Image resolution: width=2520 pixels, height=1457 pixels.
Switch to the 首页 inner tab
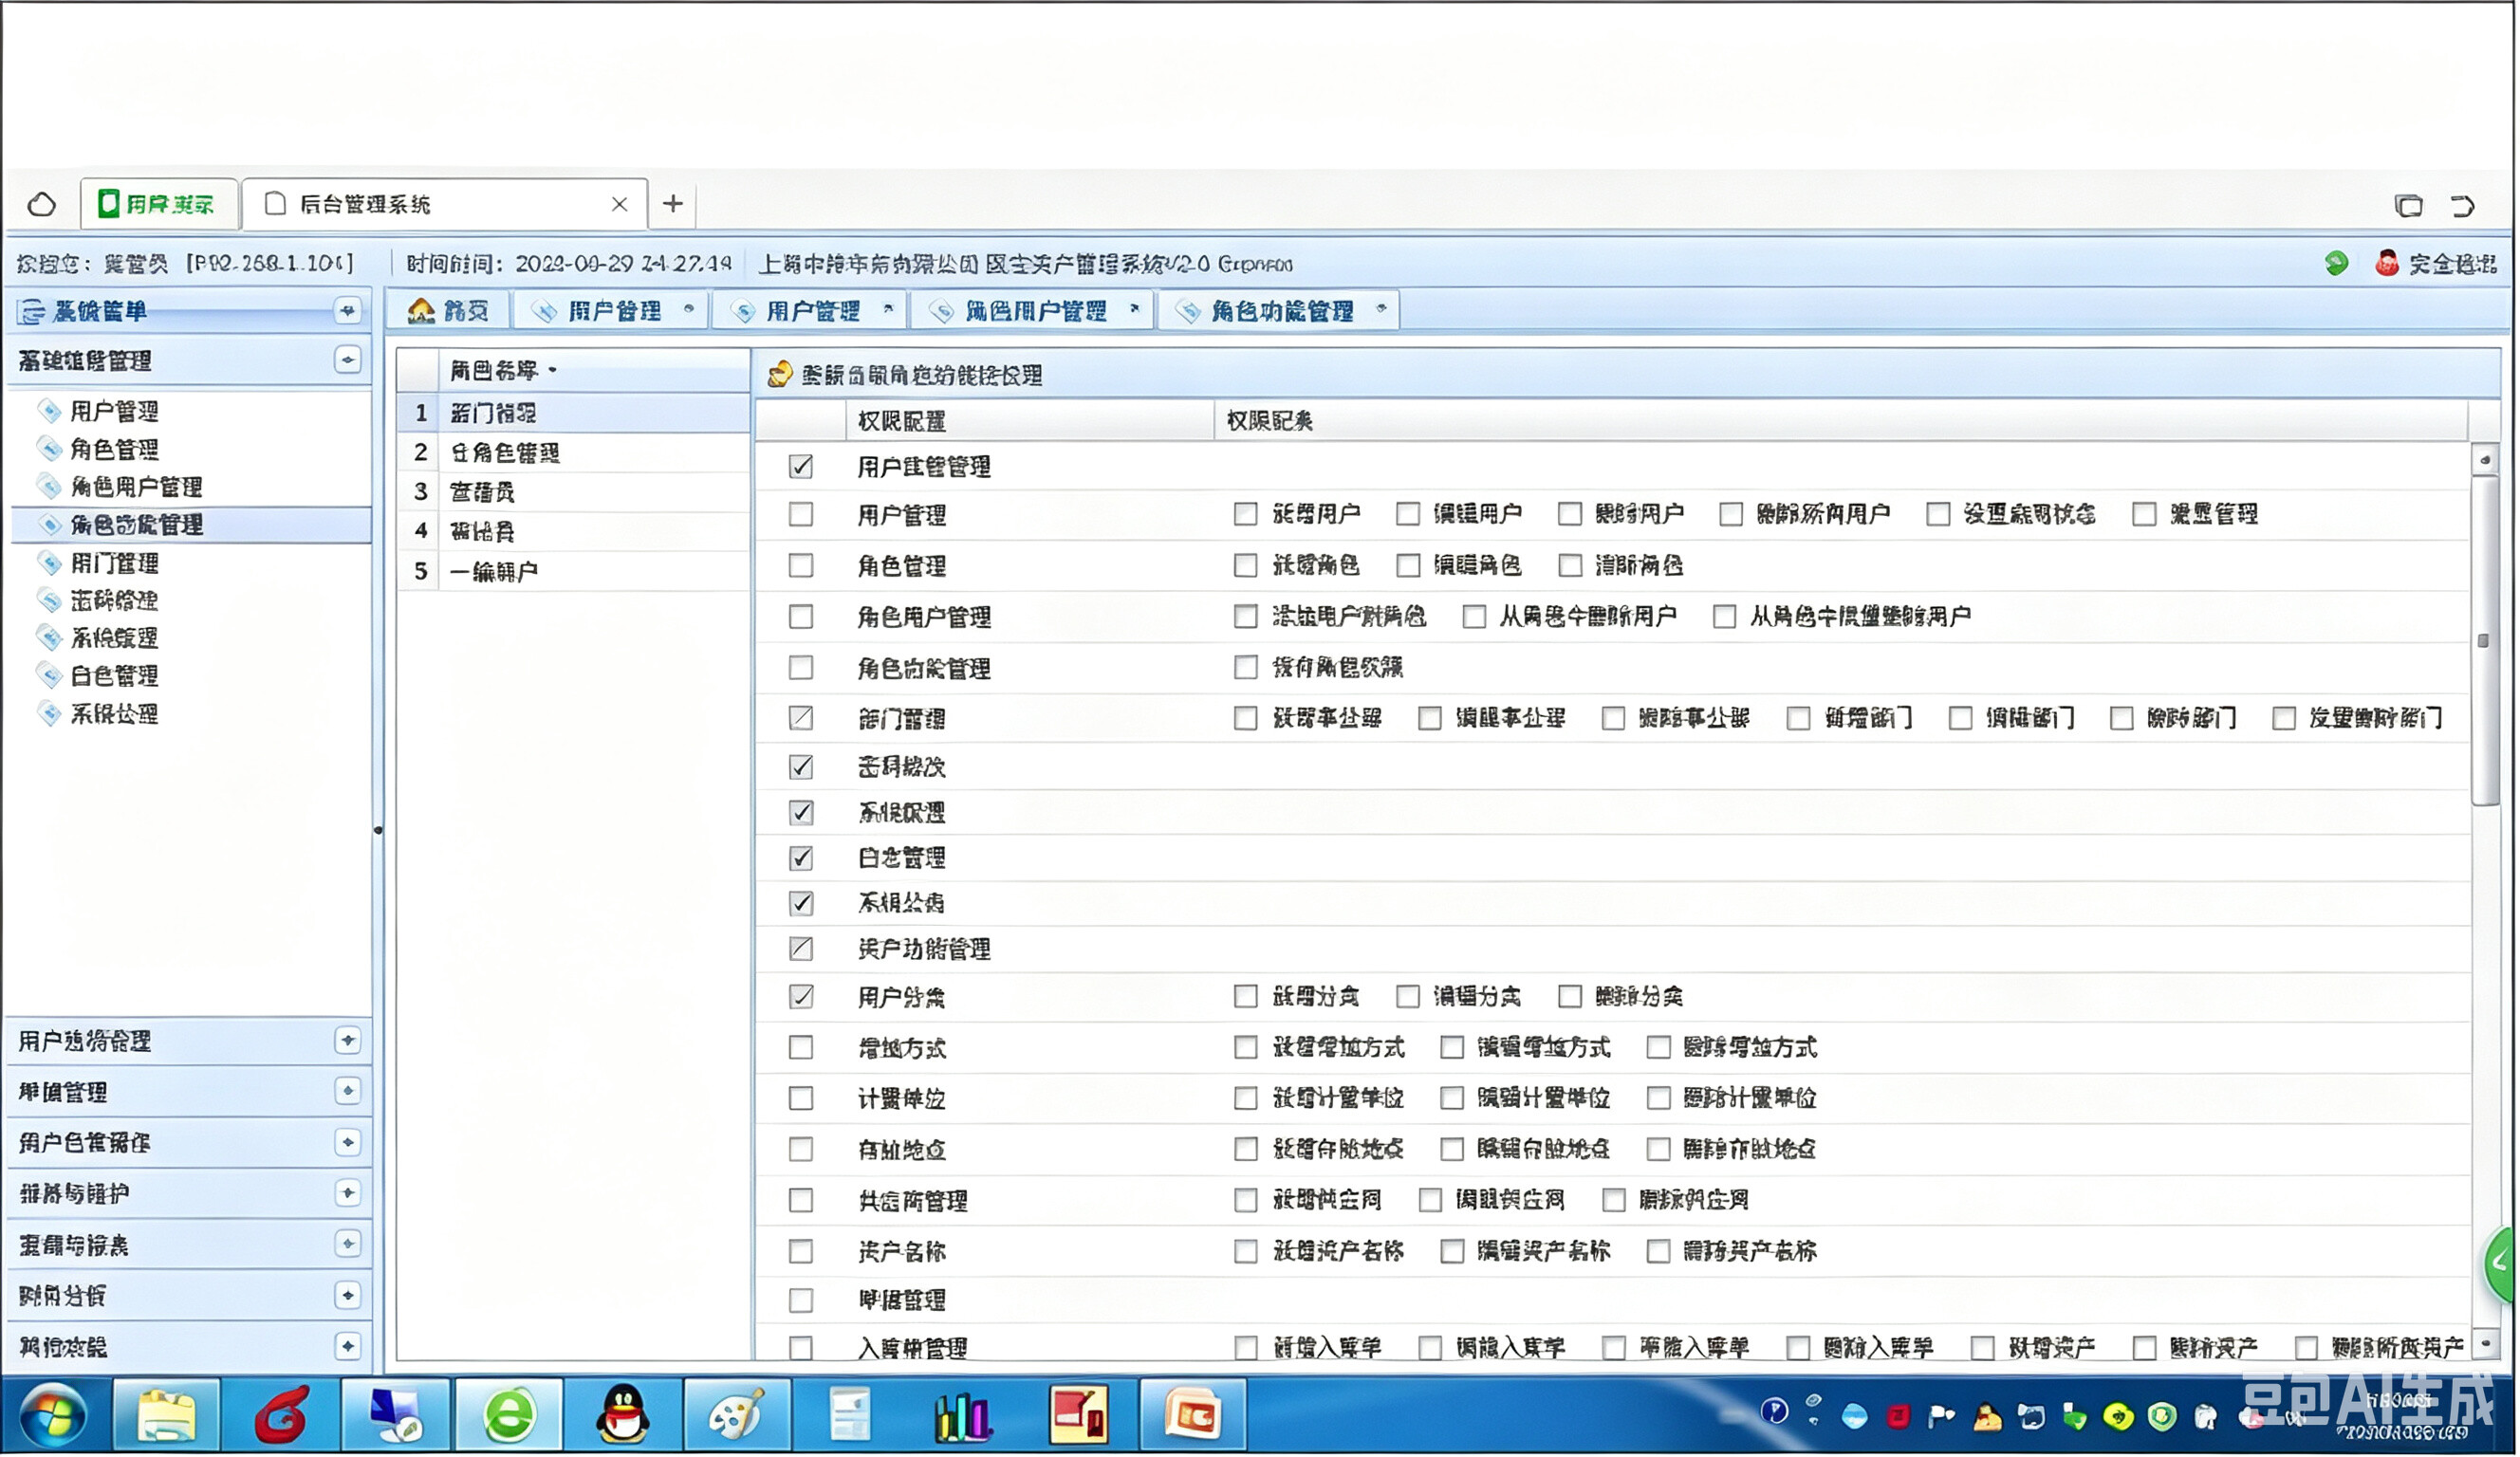coord(448,311)
